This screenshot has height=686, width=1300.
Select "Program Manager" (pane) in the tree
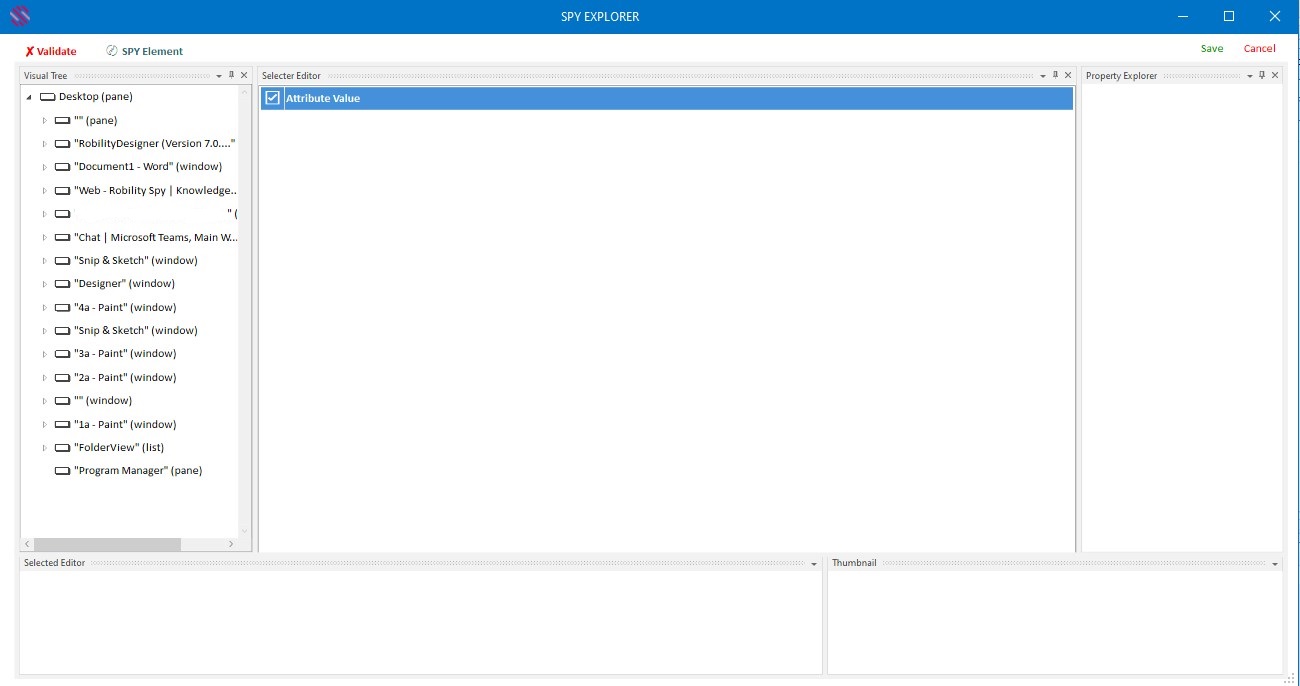tap(137, 471)
